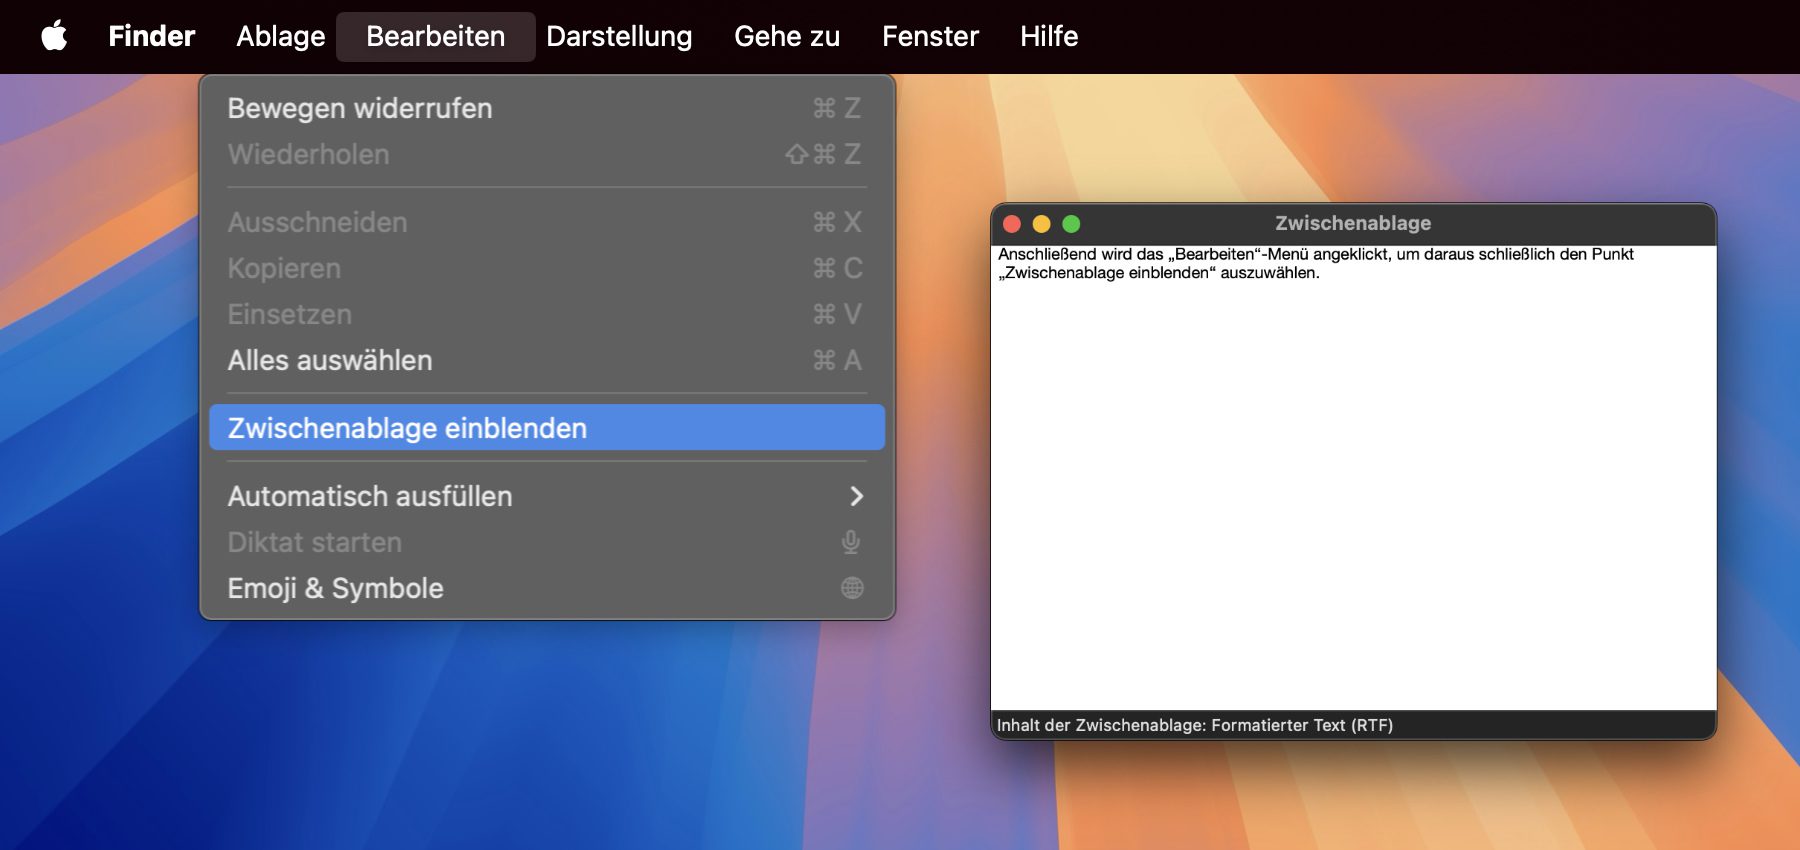The image size is (1800, 850).
Task: Click the microphone icon for Diktat starten
Action: pyautogui.click(x=851, y=542)
